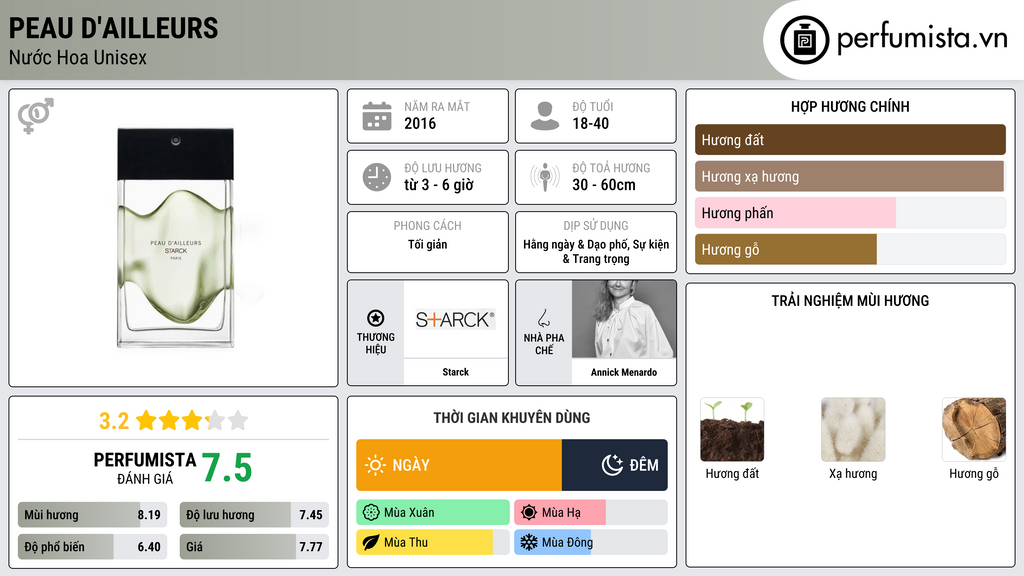
Task: Click the PEAU D'AILLEURS title
Action: click(114, 29)
